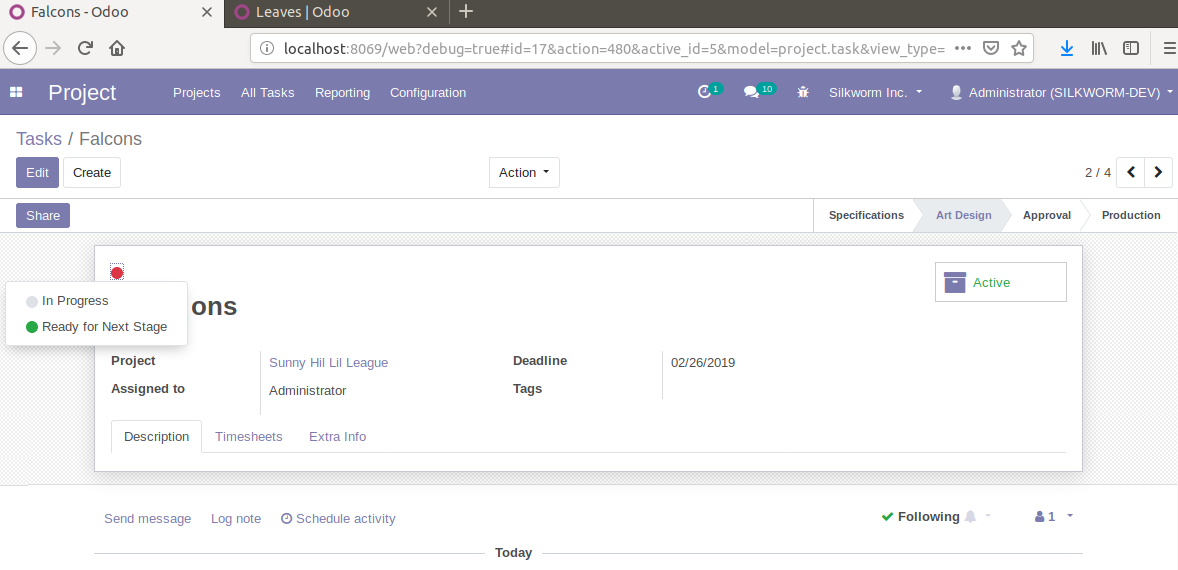Open the browser downloads panel
1178x570 pixels.
click(x=1067, y=48)
